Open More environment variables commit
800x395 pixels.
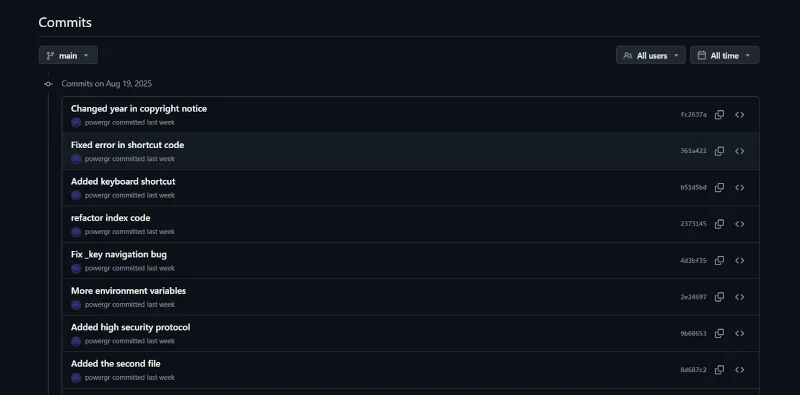point(129,291)
